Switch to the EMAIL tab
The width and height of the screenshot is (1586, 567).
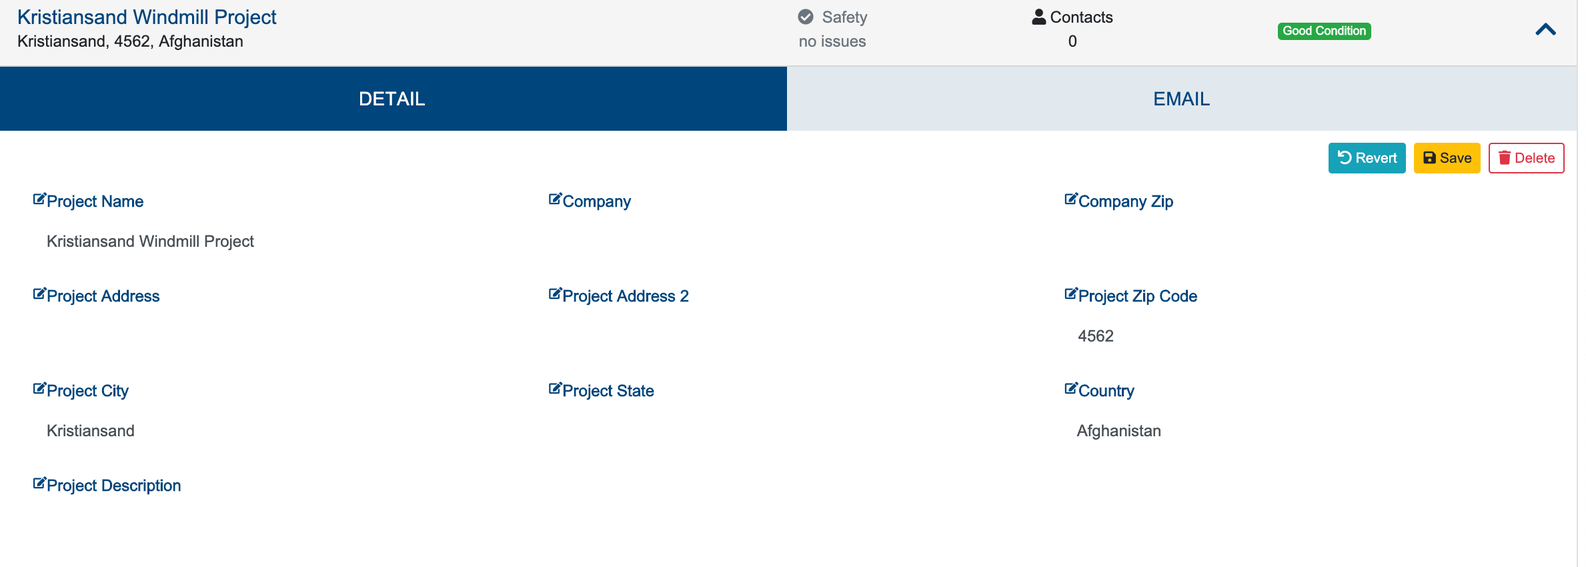point(1182,99)
